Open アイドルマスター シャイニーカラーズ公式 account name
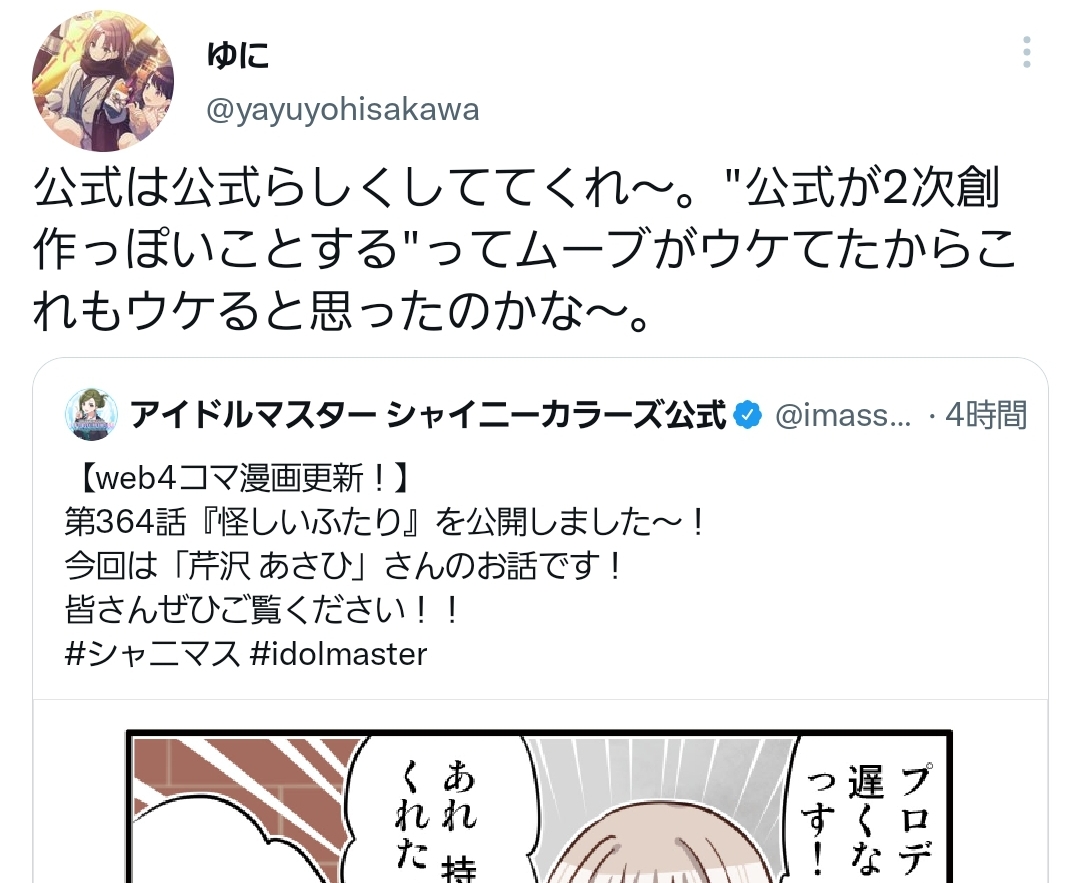This screenshot has height=883, width=1080. point(428,415)
